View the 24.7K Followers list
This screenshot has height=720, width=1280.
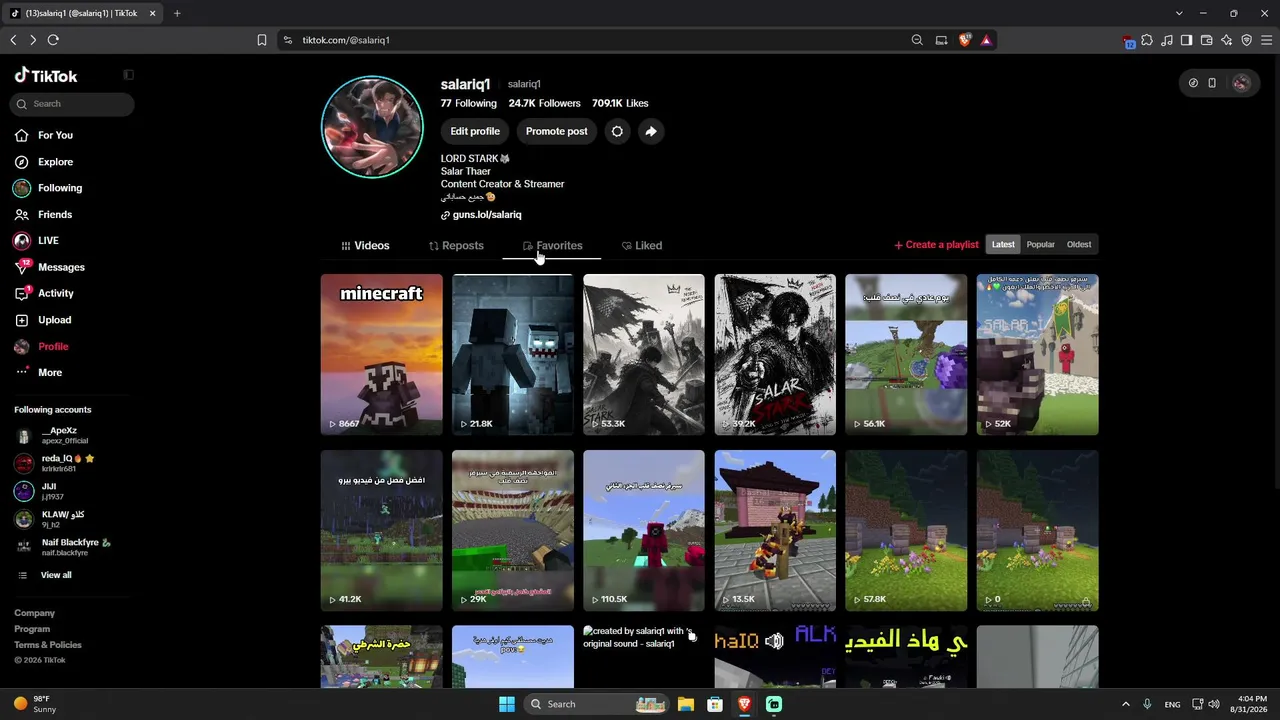pos(544,103)
